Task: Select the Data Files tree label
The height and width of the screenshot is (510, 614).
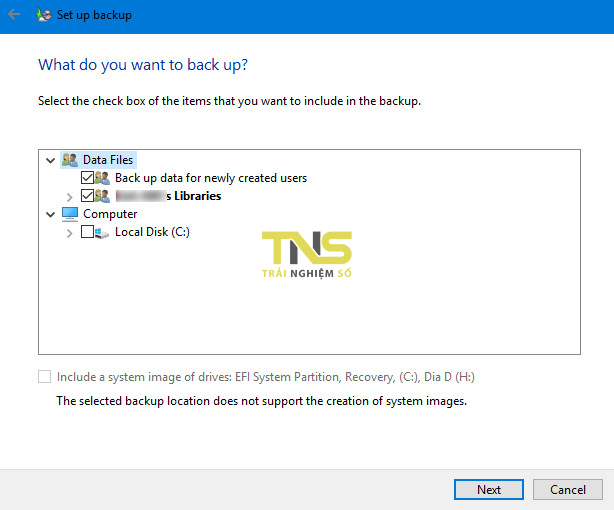Action: (x=108, y=160)
